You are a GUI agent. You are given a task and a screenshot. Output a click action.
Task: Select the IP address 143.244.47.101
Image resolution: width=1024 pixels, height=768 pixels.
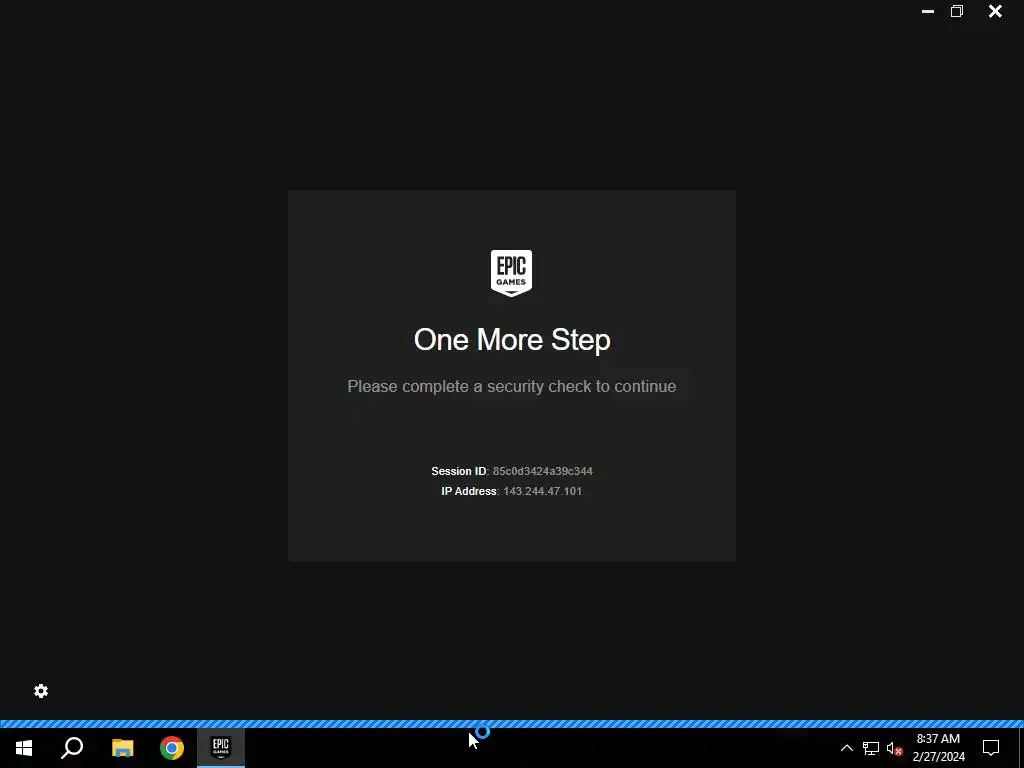542,491
